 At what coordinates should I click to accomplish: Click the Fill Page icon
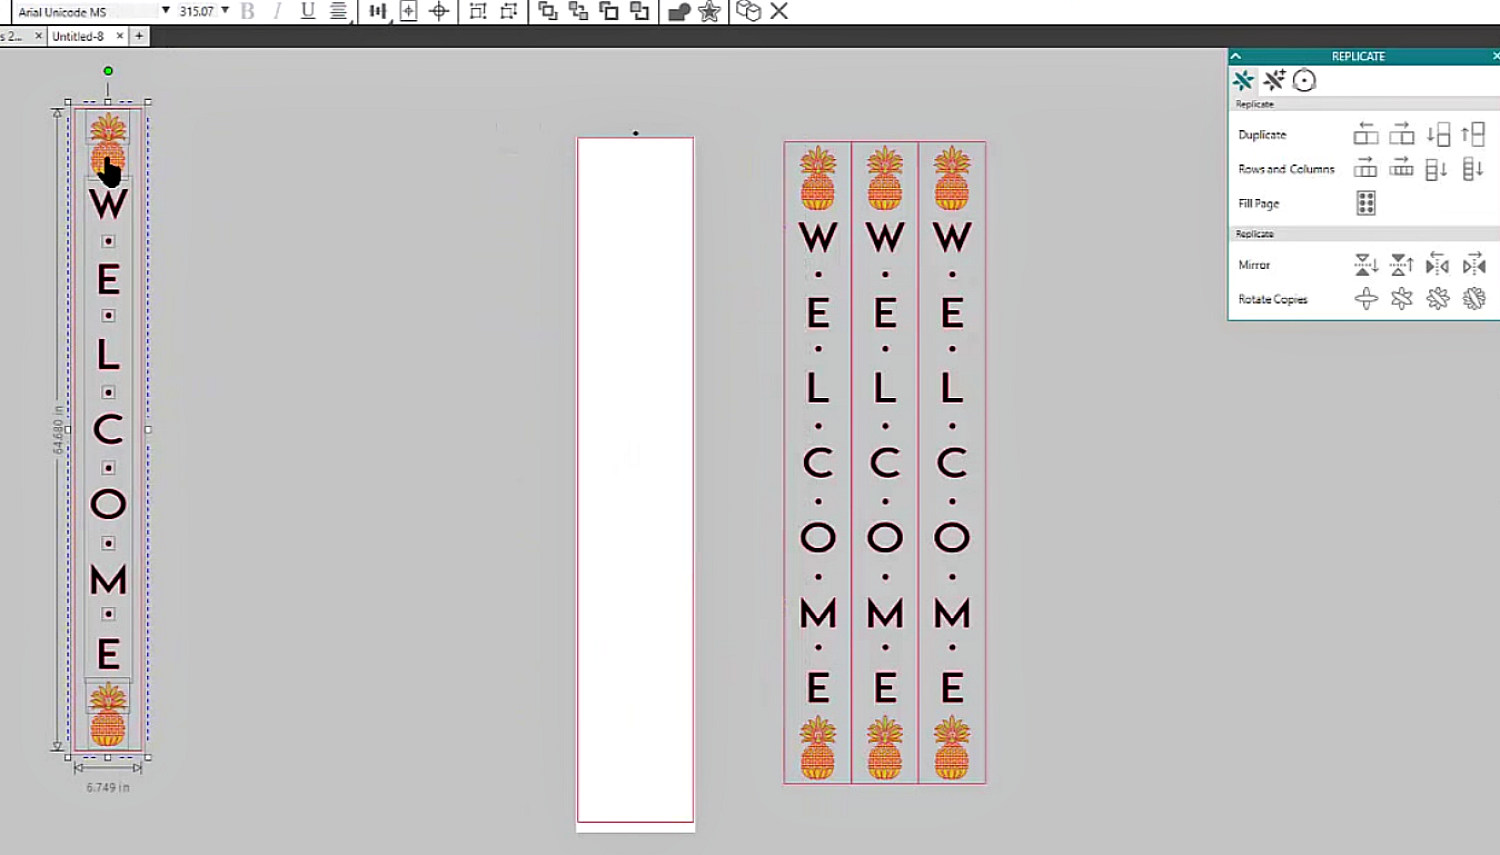coord(1366,203)
